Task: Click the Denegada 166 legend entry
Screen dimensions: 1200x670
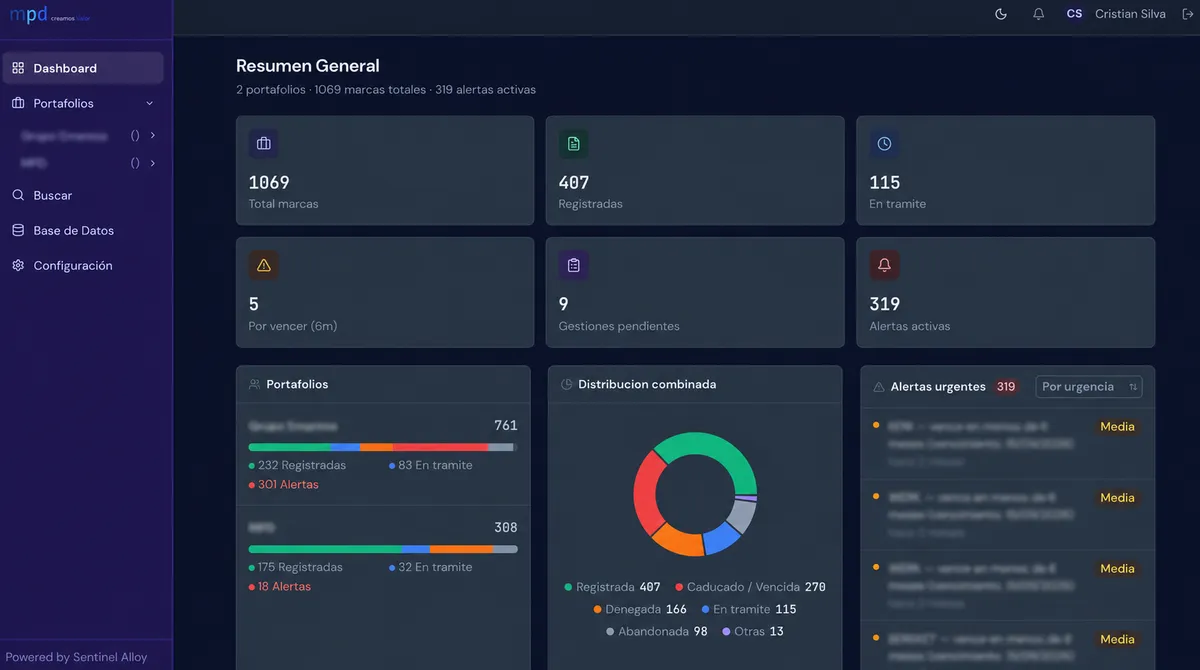Action: (641, 609)
